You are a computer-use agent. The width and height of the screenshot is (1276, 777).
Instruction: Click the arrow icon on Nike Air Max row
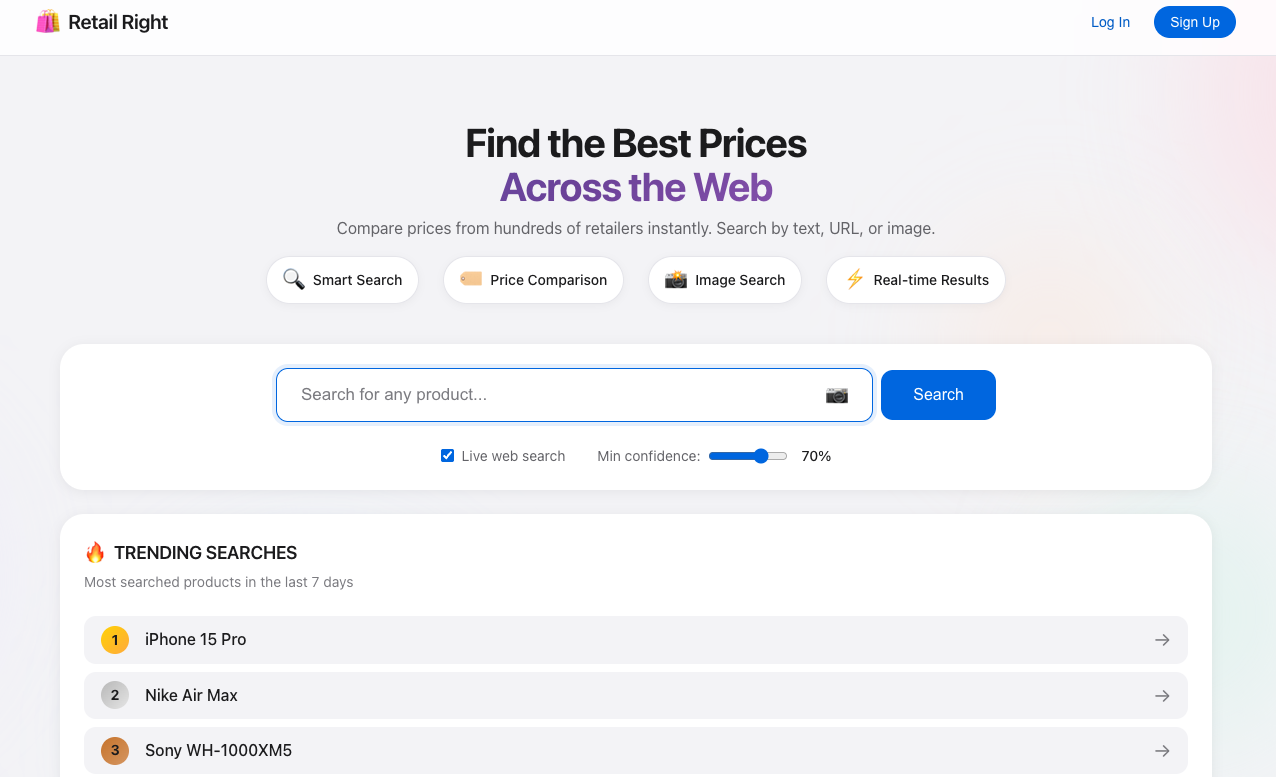click(x=1162, y=695)
